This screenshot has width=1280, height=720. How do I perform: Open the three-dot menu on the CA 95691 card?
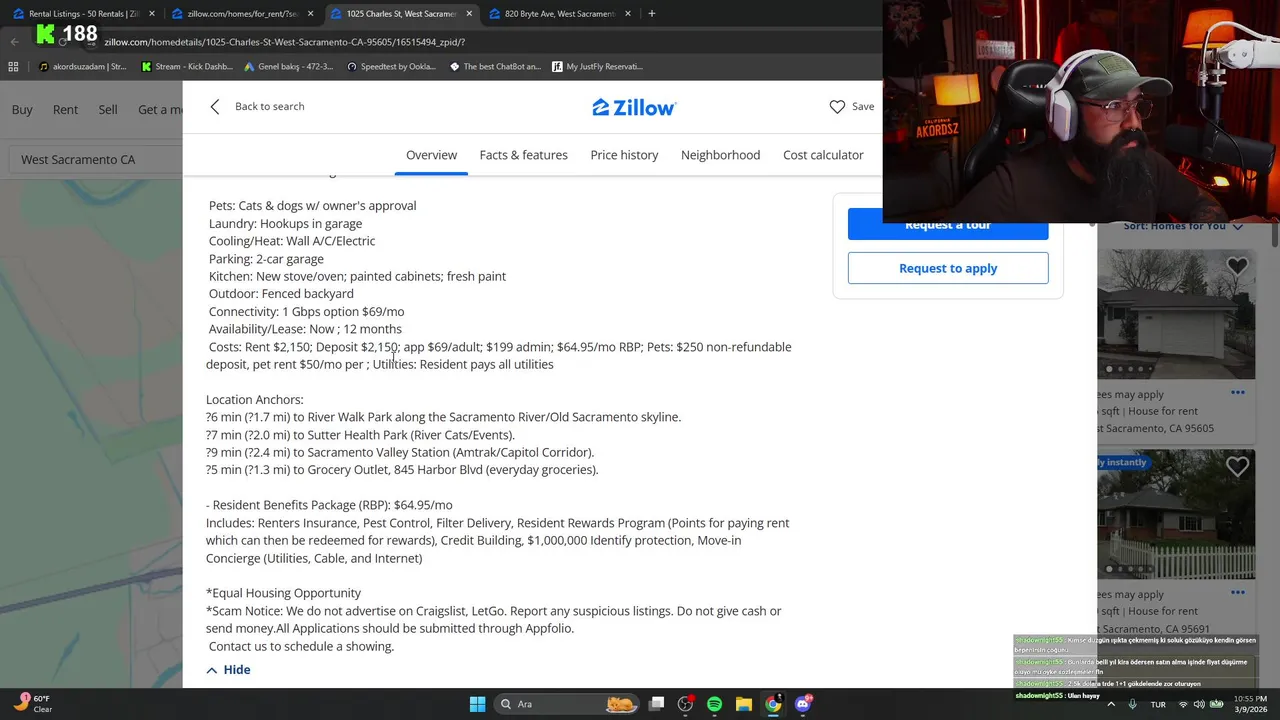pos(1237,592)
